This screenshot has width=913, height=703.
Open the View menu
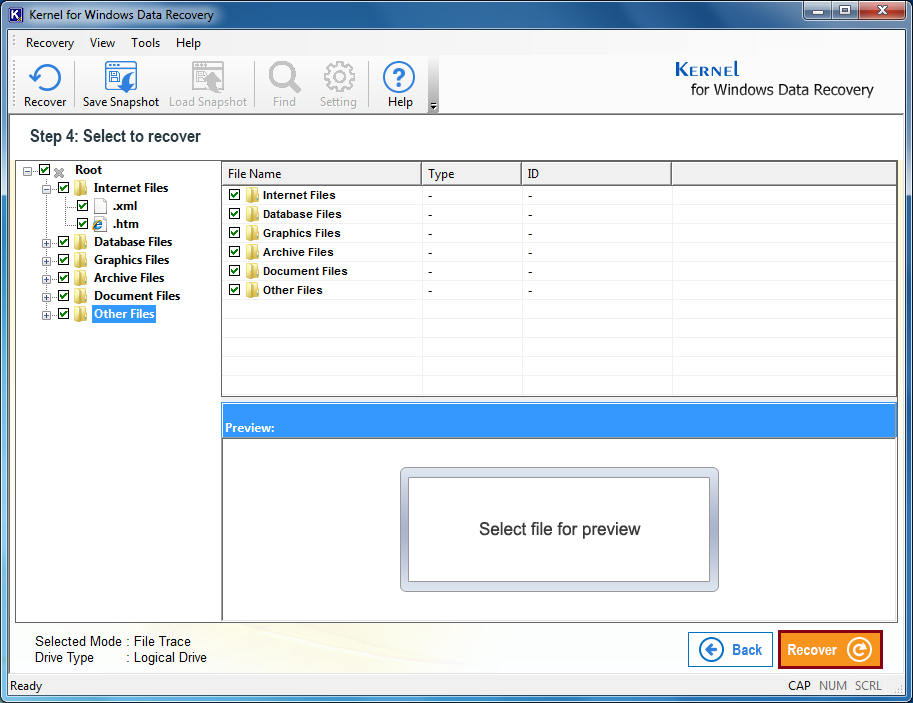pyautogui.click(x=102, y=43)
